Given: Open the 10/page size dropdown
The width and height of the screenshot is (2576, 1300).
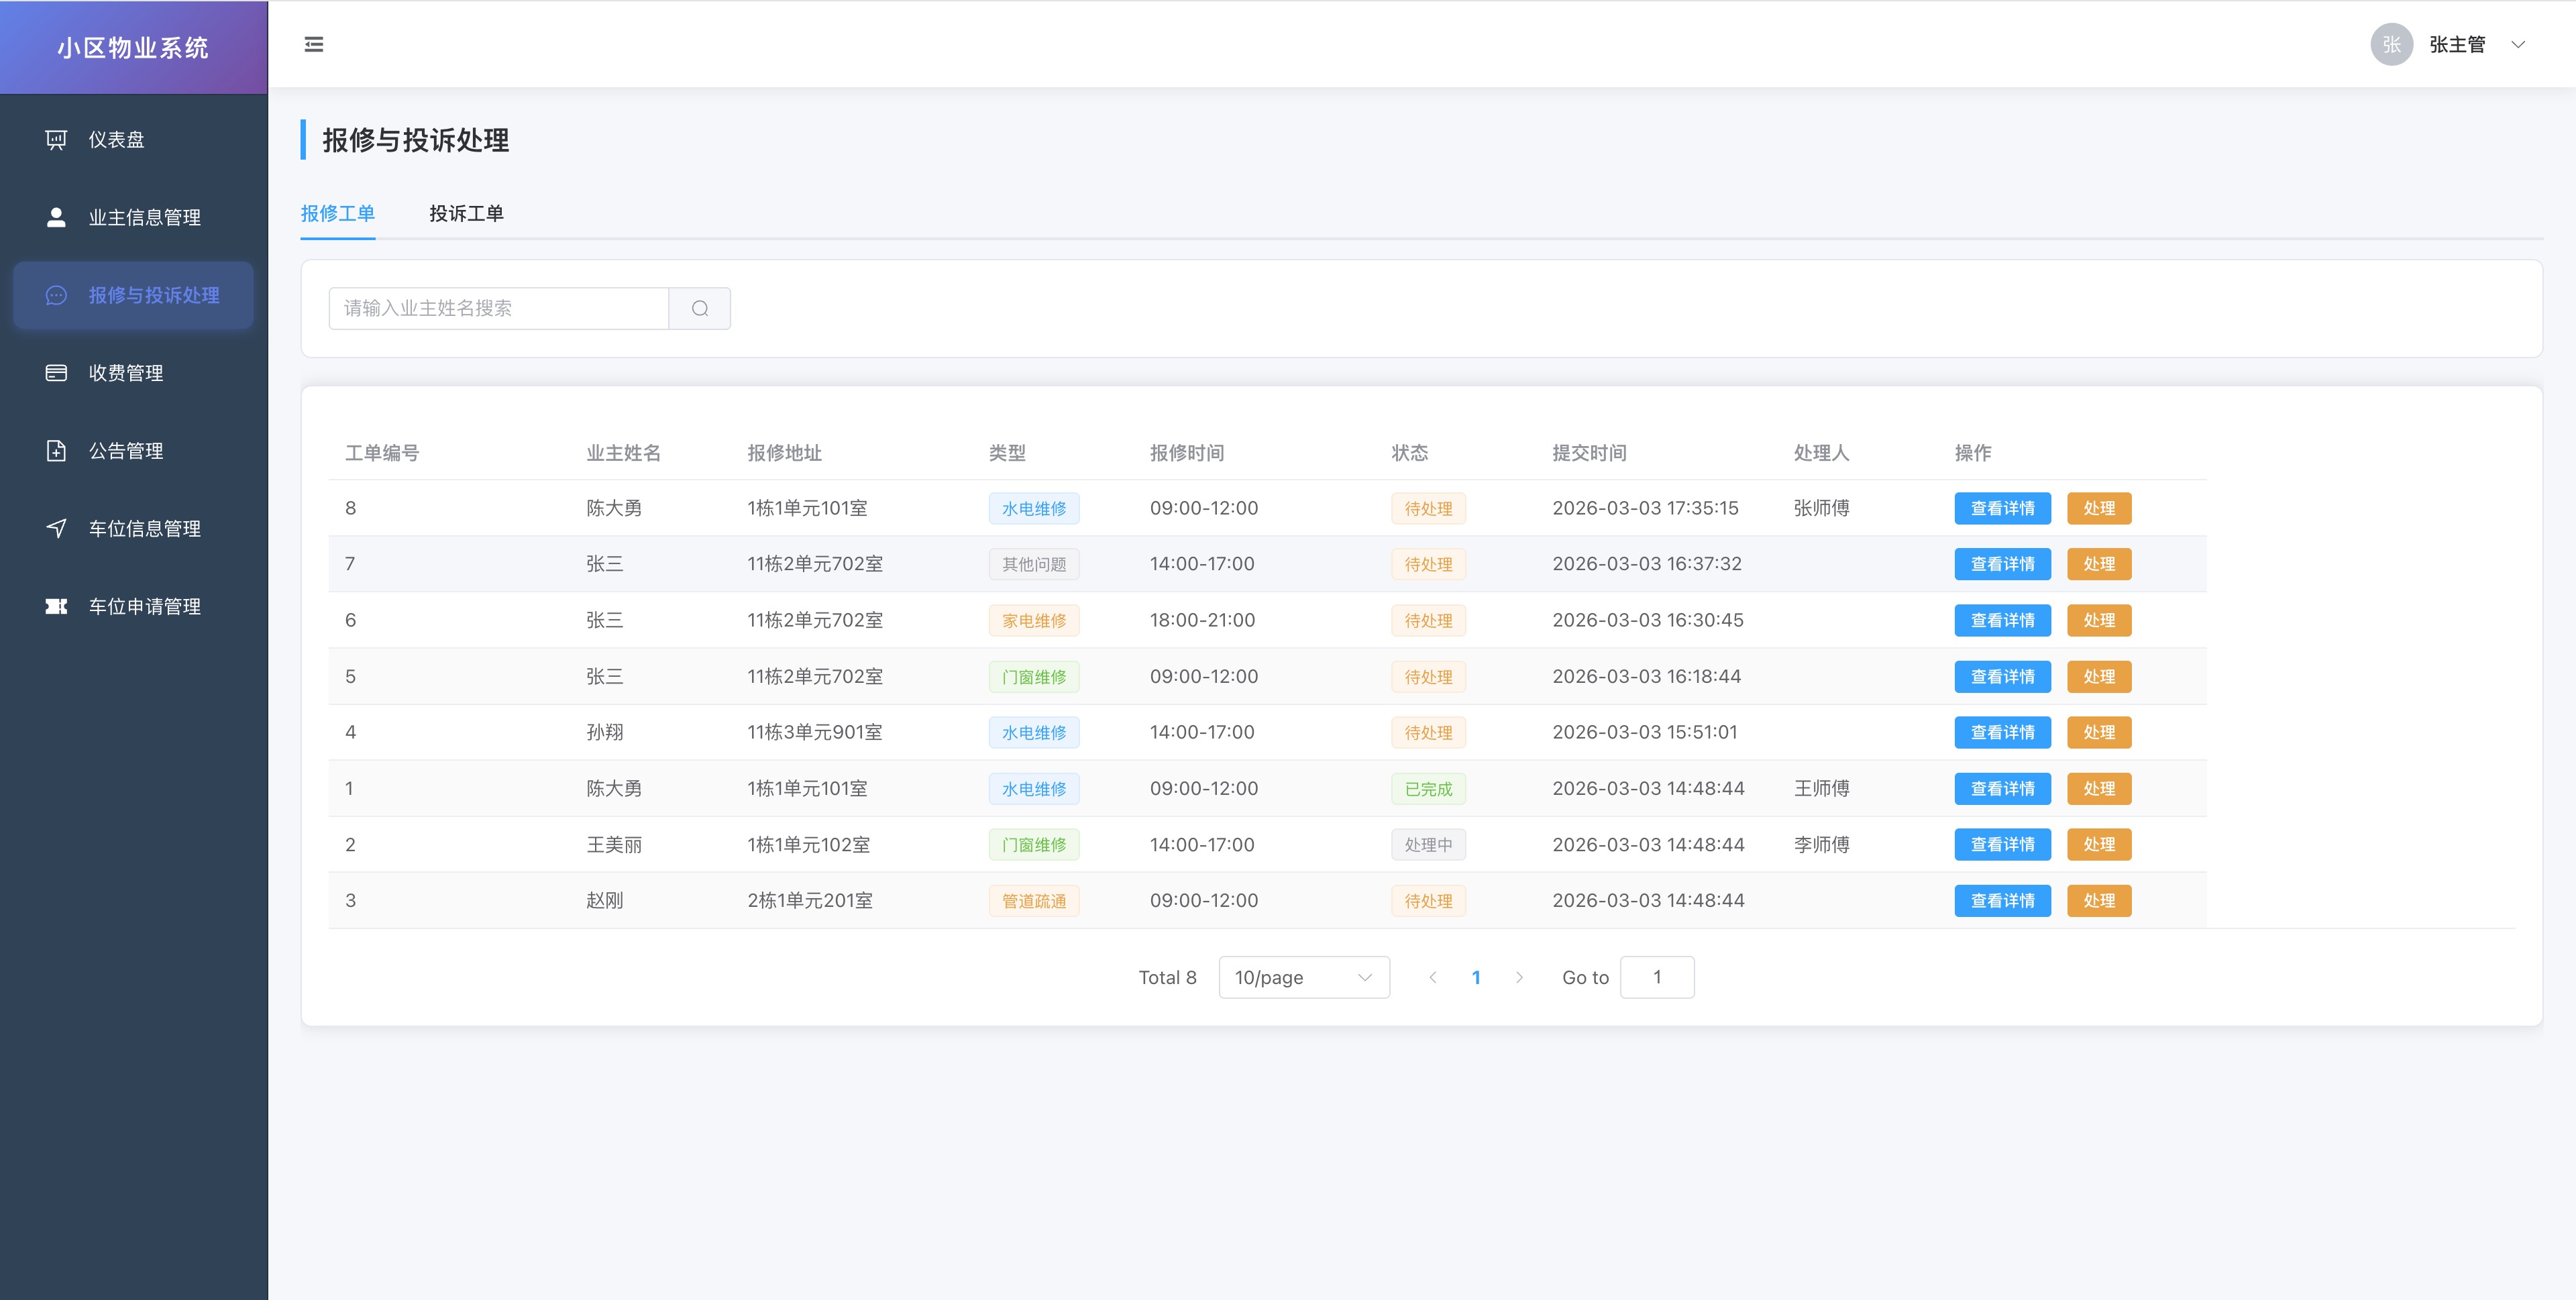Looking at the screenshot, I should (1304, 977).
